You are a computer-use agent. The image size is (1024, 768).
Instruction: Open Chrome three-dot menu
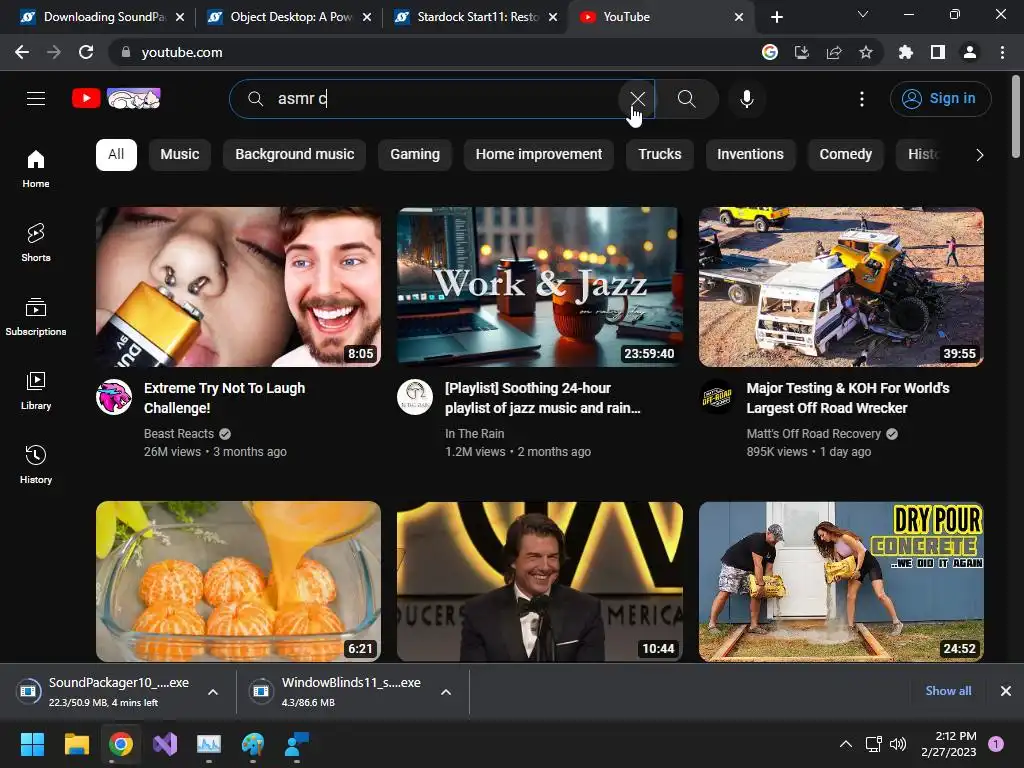pyautogui.click(x=1002, y=52)
